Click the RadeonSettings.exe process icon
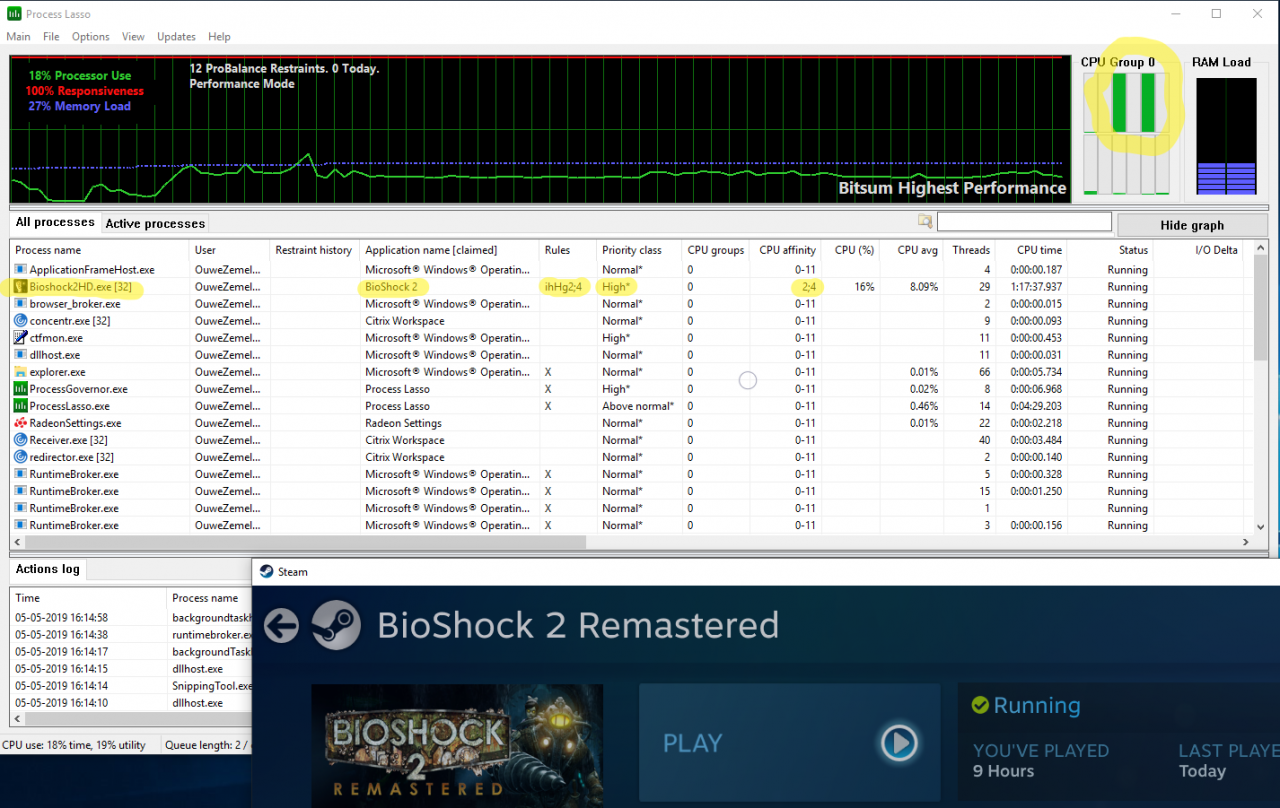The image size is (1280, 808). (21, 423)
